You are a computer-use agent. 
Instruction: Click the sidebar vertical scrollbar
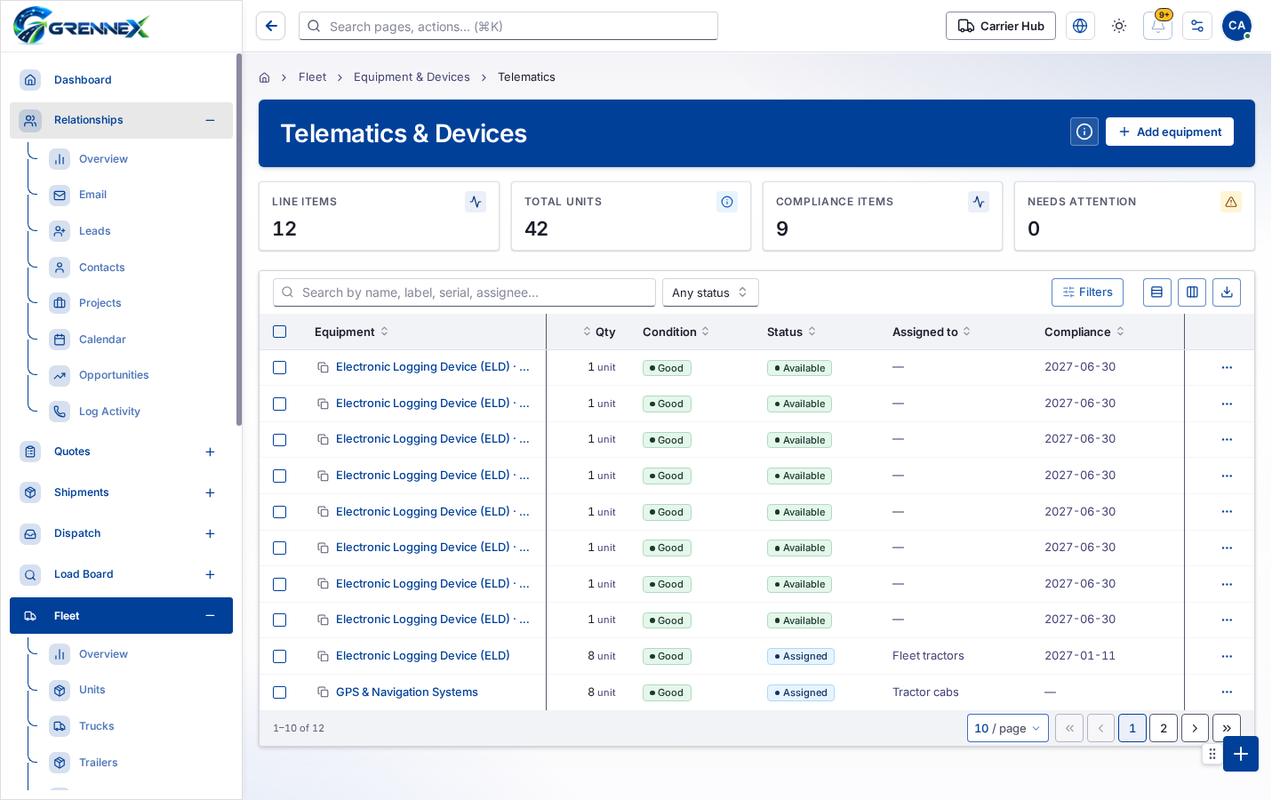(239, 240)
